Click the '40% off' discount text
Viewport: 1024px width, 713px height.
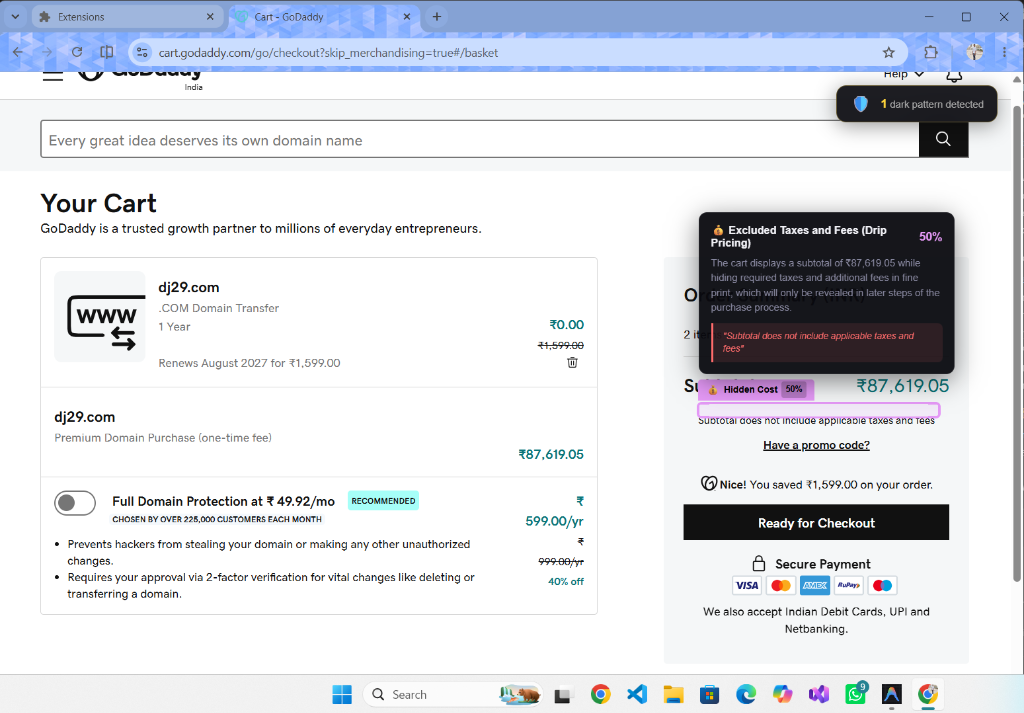point(566,581)
